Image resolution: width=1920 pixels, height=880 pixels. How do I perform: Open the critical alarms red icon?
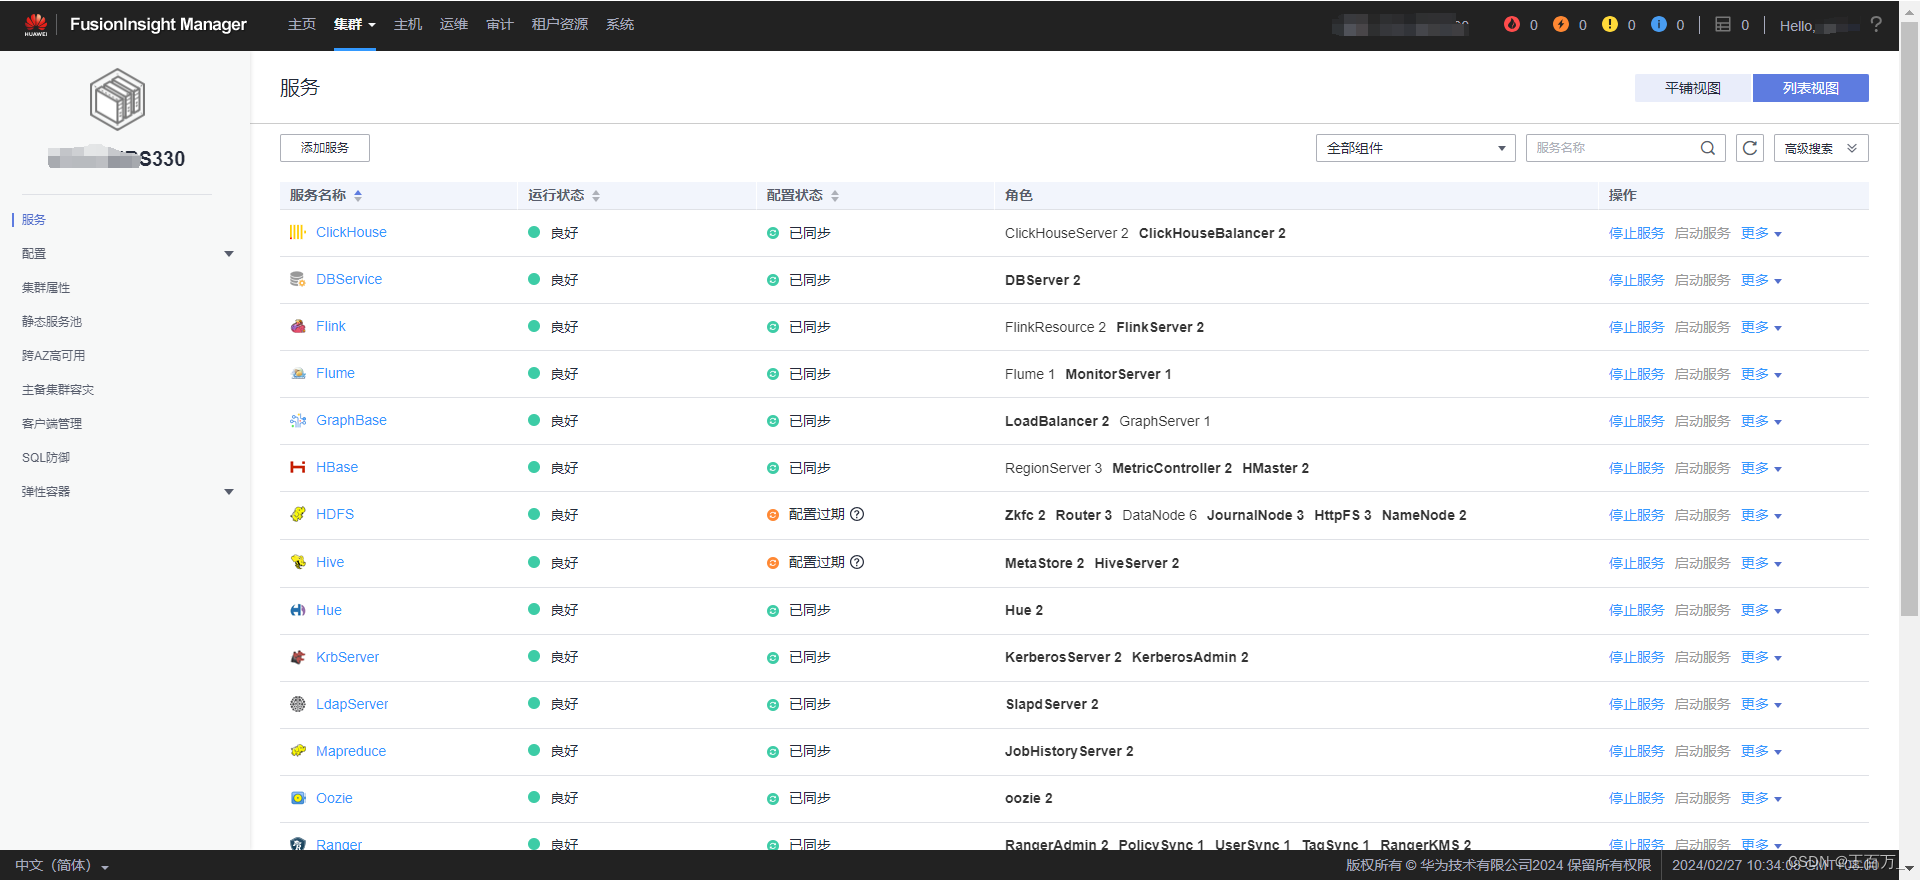[1511, 24]
